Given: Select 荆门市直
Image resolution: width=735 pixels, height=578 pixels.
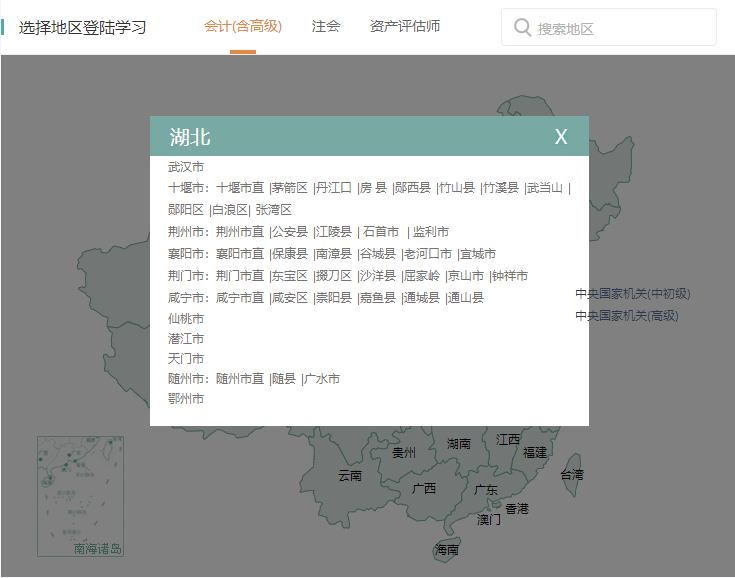Looking at the screenshot, I should click(x=240, y=276).
